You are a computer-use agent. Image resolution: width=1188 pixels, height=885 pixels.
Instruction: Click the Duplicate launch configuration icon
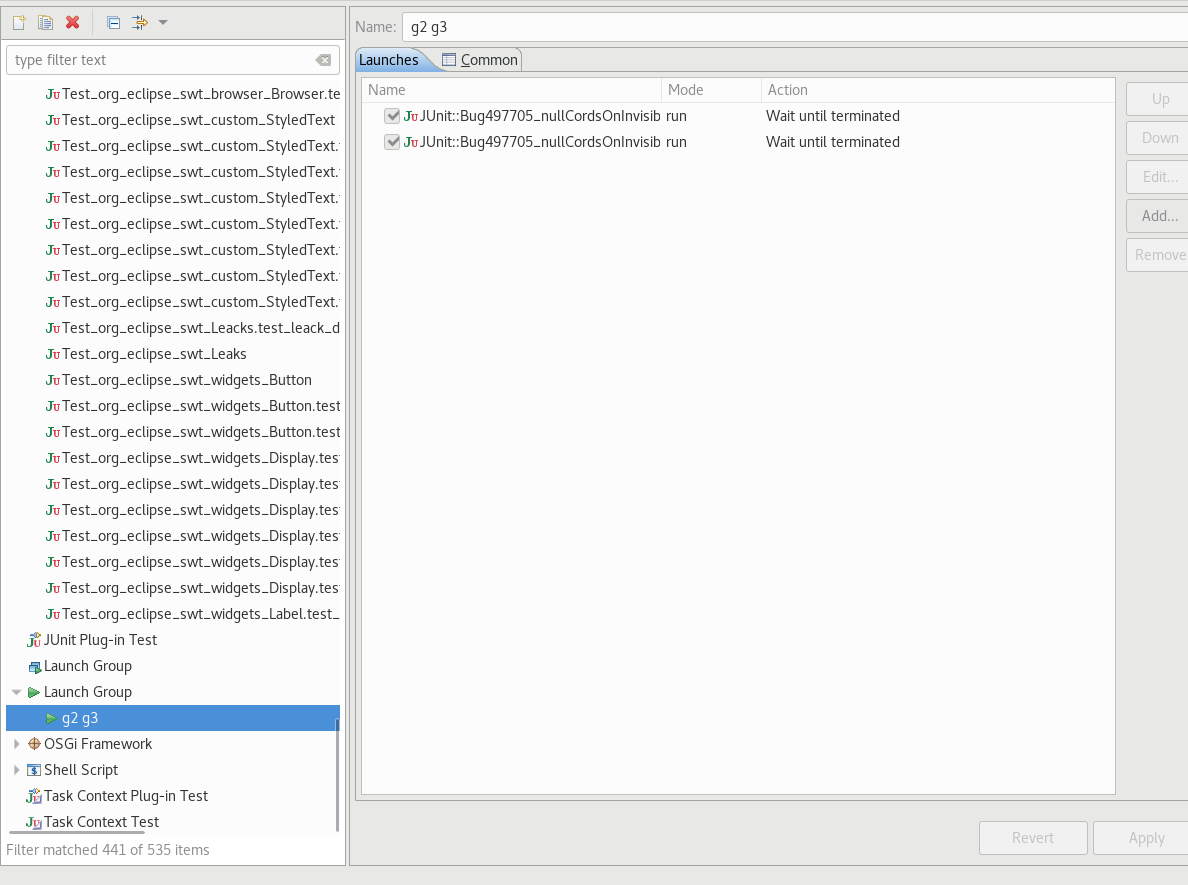point(45,22)
